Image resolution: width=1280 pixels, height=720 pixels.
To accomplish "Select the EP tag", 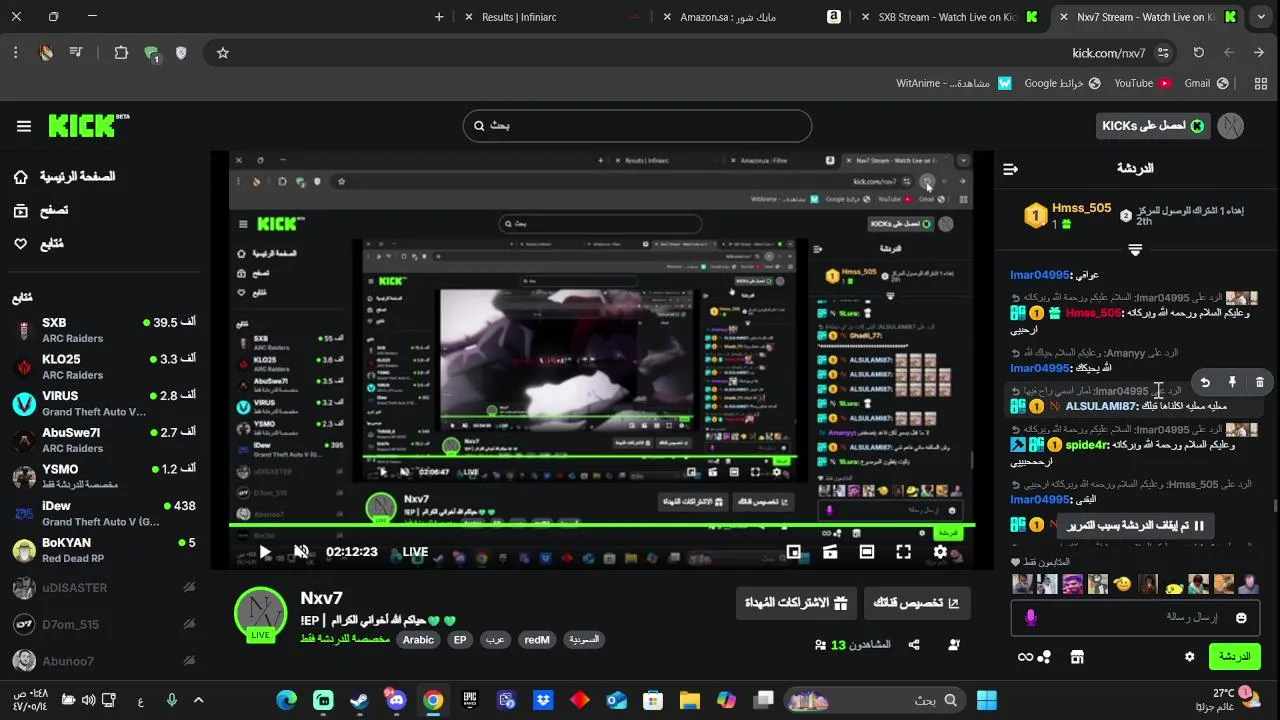I will pos(460,640).
